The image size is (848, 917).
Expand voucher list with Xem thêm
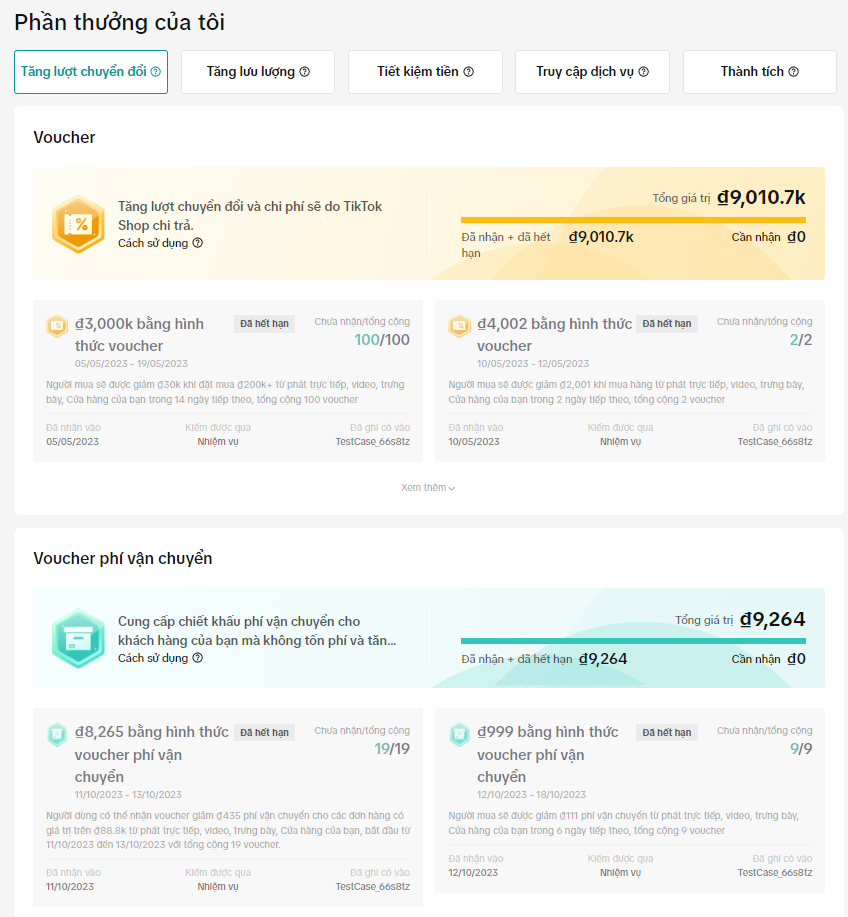(x=428, y=488)
